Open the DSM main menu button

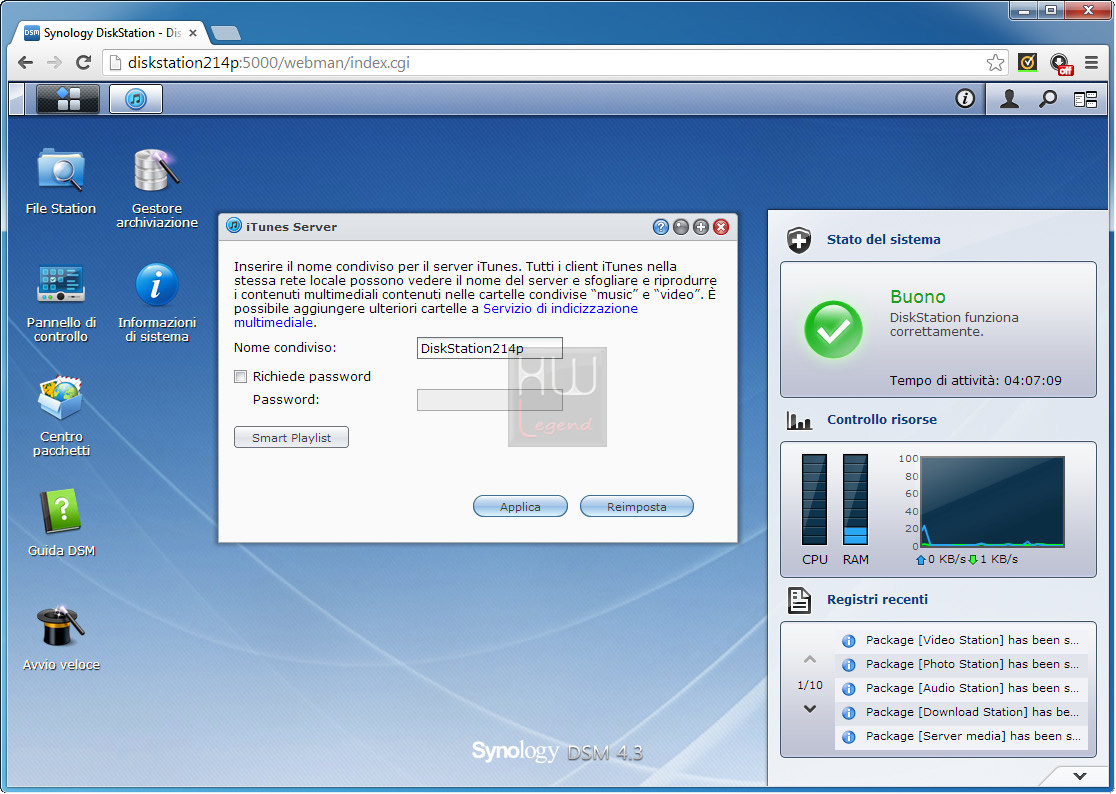pos(68,99)
